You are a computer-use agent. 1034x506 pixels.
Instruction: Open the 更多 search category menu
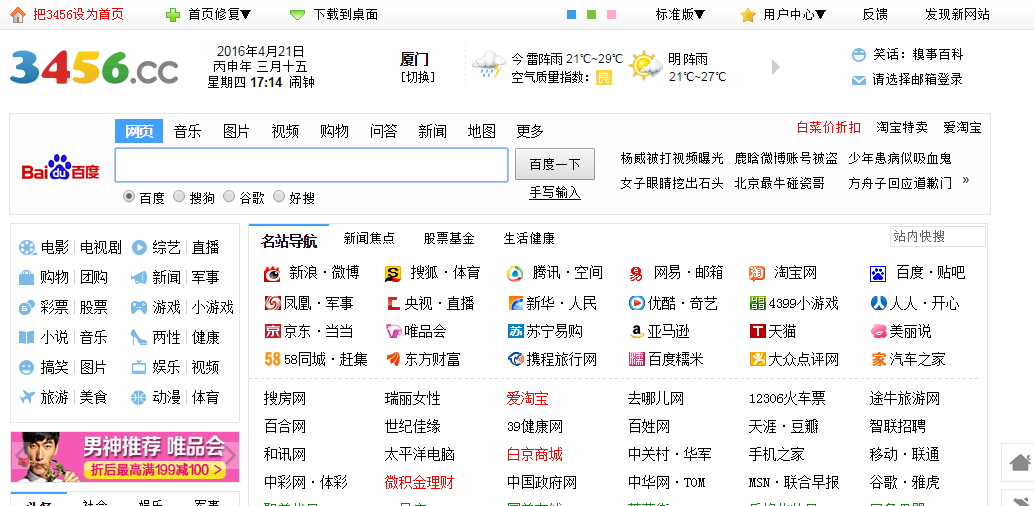pyautogui.click(x=530, y=131)
